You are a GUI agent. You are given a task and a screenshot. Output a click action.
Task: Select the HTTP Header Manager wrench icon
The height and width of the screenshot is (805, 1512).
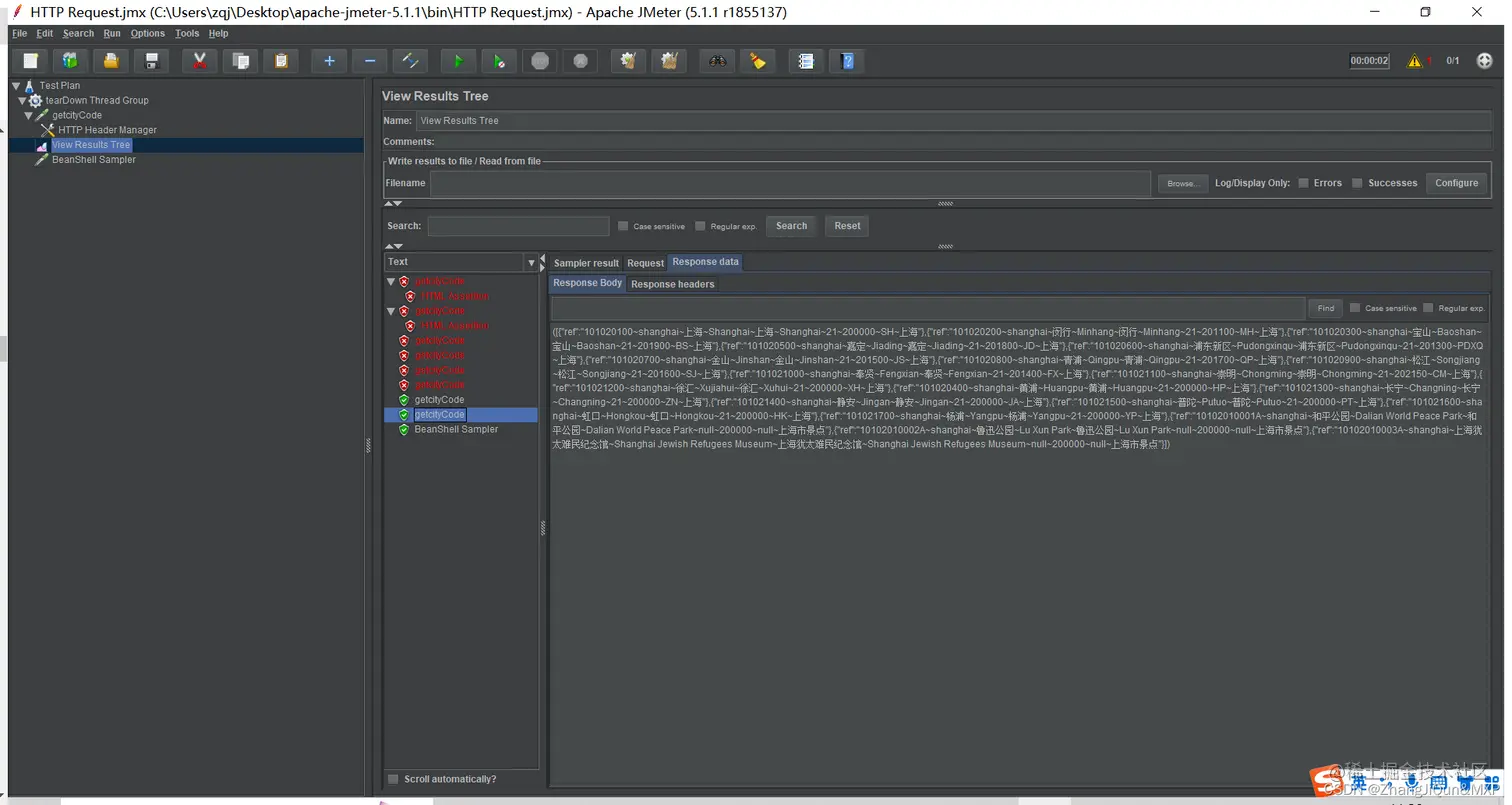point(47,130)
